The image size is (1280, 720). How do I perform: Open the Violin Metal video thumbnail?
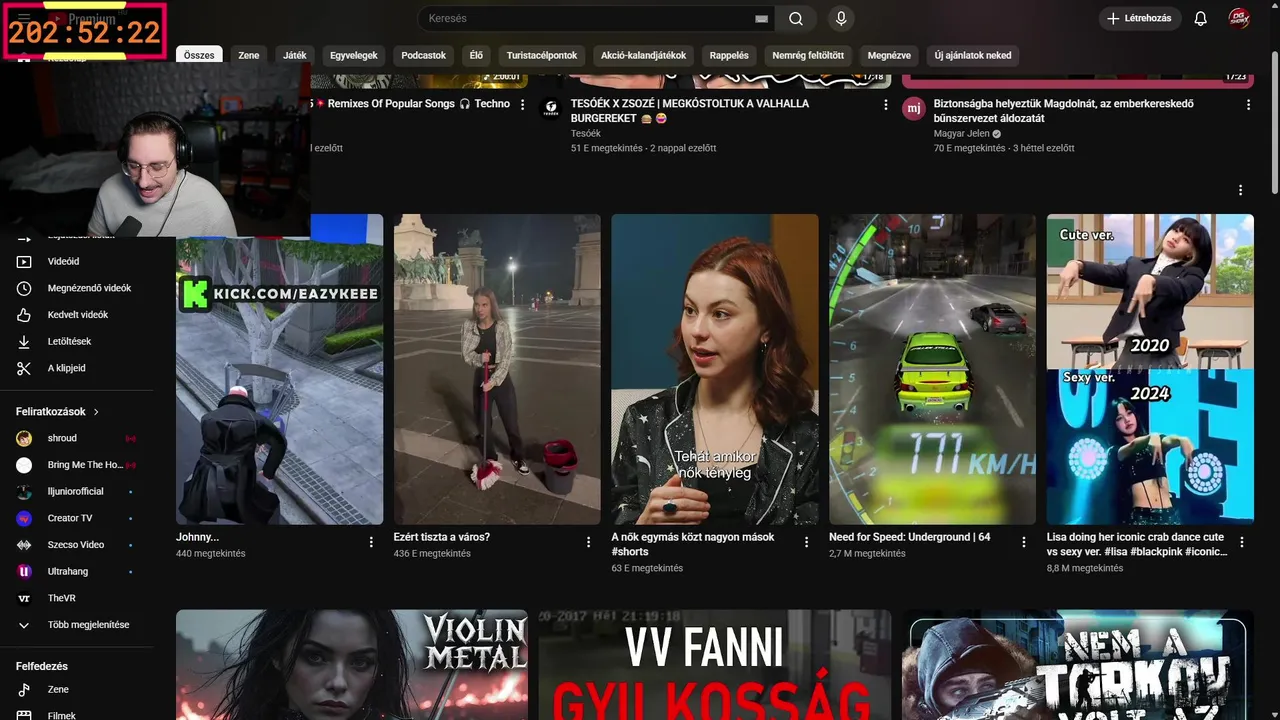click(x=352, y=665)
